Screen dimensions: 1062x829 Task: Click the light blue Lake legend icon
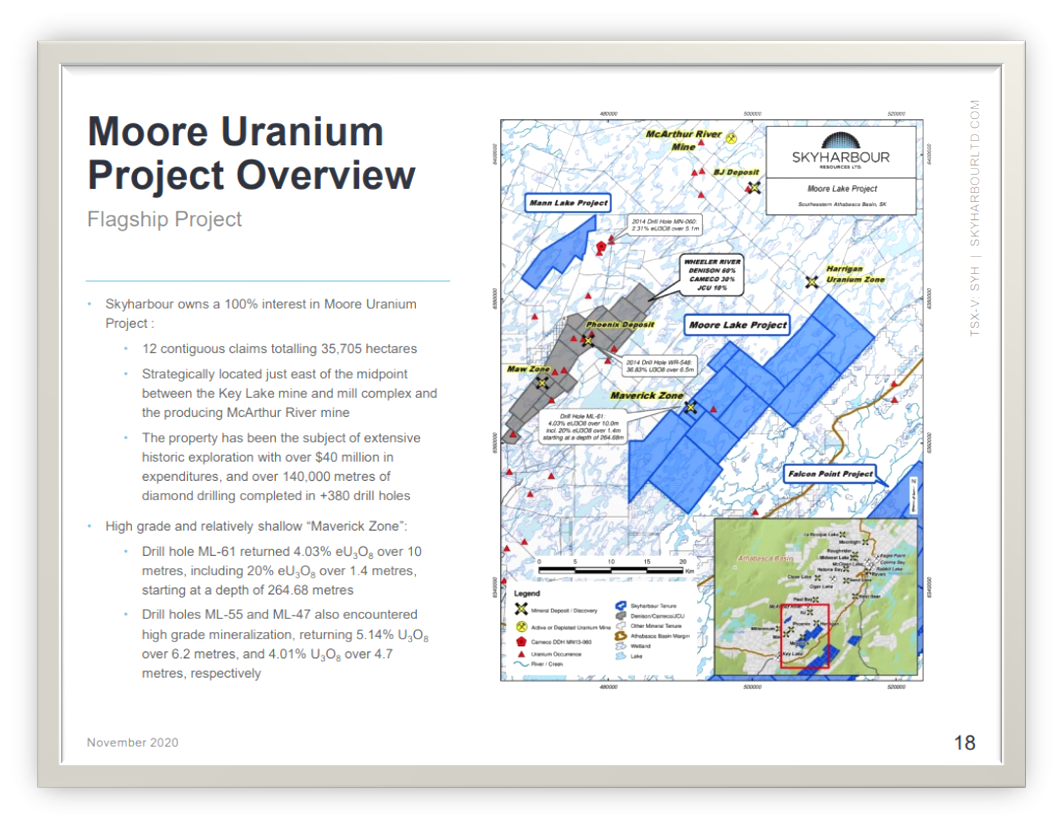pos(620,656)
